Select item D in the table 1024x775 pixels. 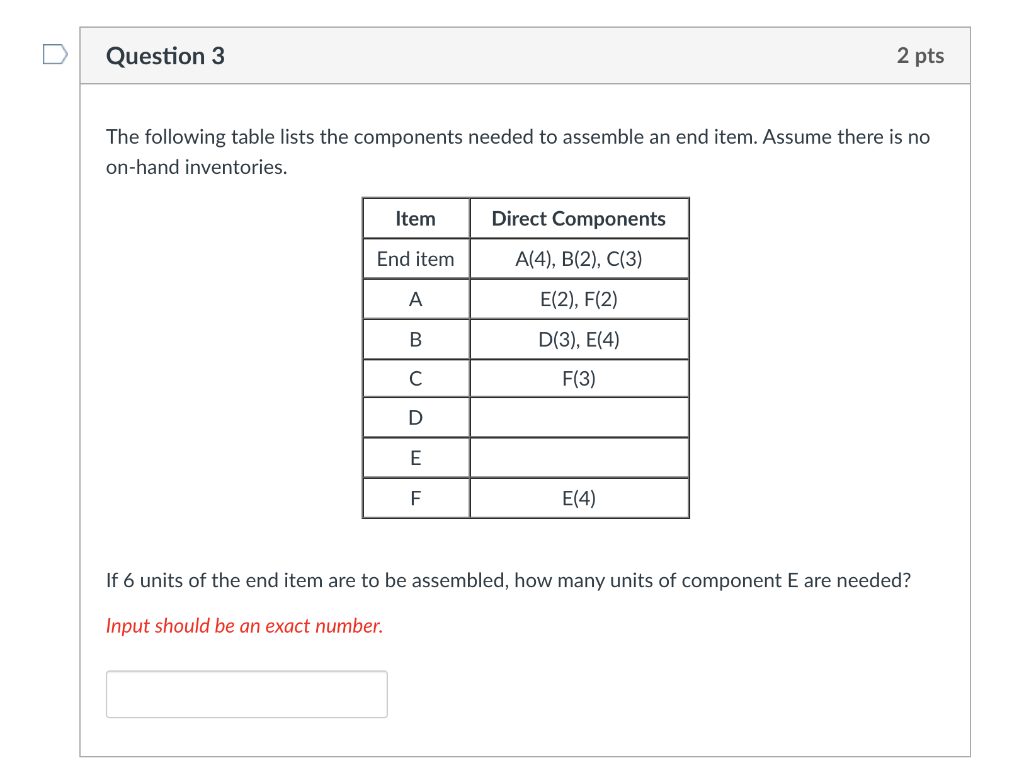[x=415, y=417]
